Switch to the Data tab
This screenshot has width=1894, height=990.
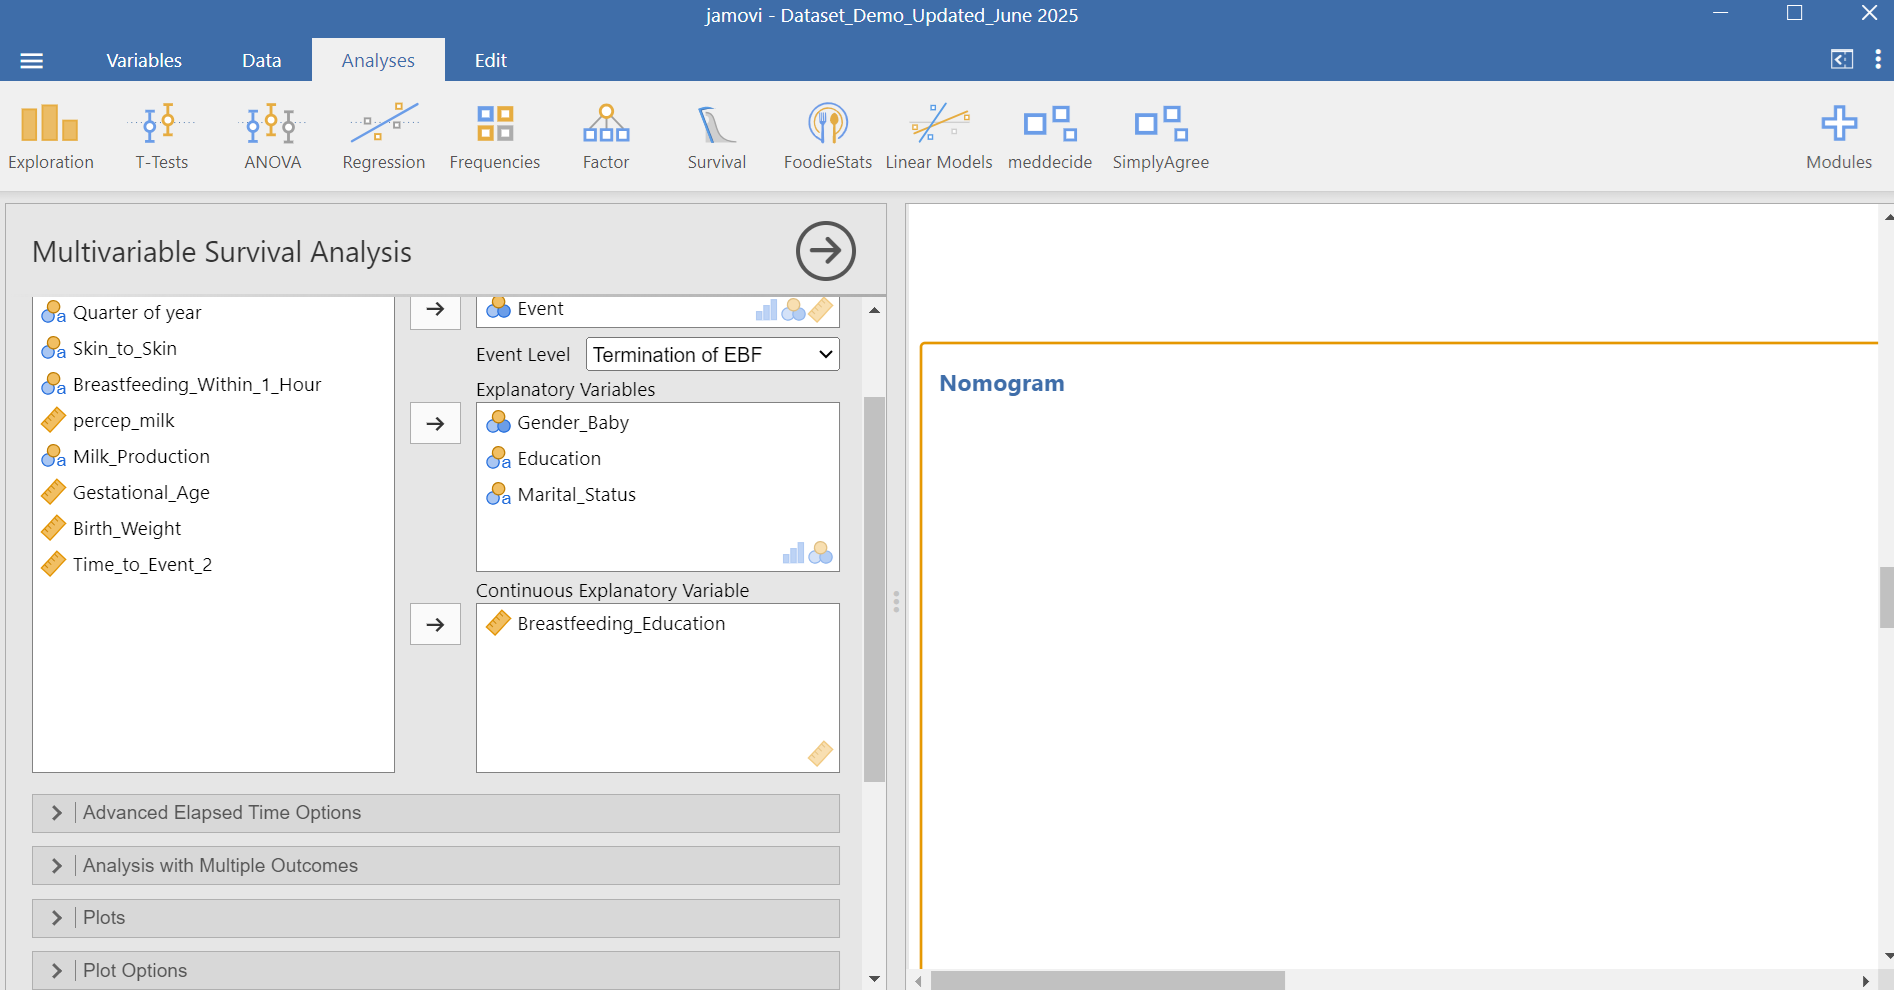click(262, 61)
